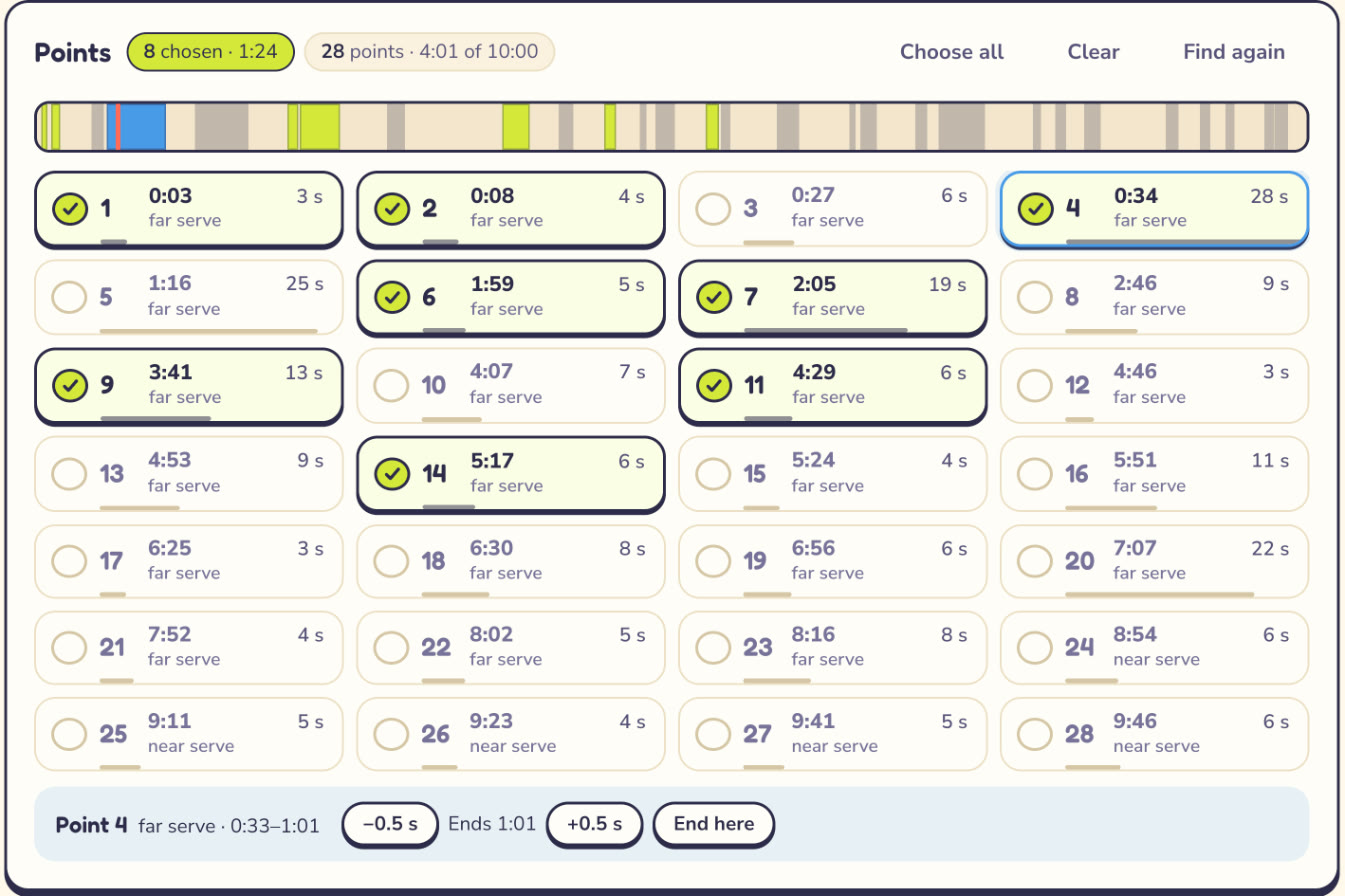Click the '28 points · 4:01 of 10:00' pill

pos(429,52)
